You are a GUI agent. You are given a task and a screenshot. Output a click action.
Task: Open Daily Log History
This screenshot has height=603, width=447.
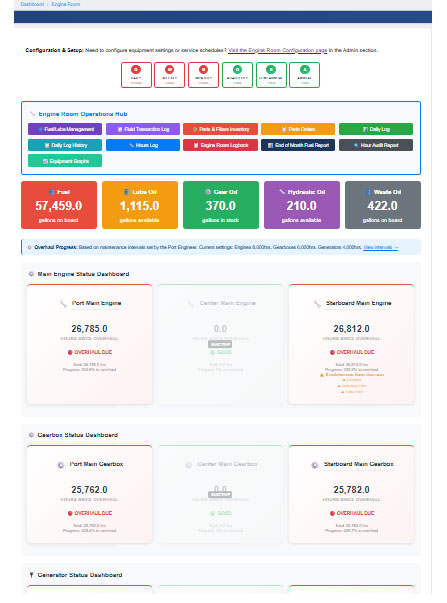[x=65, y=145]
